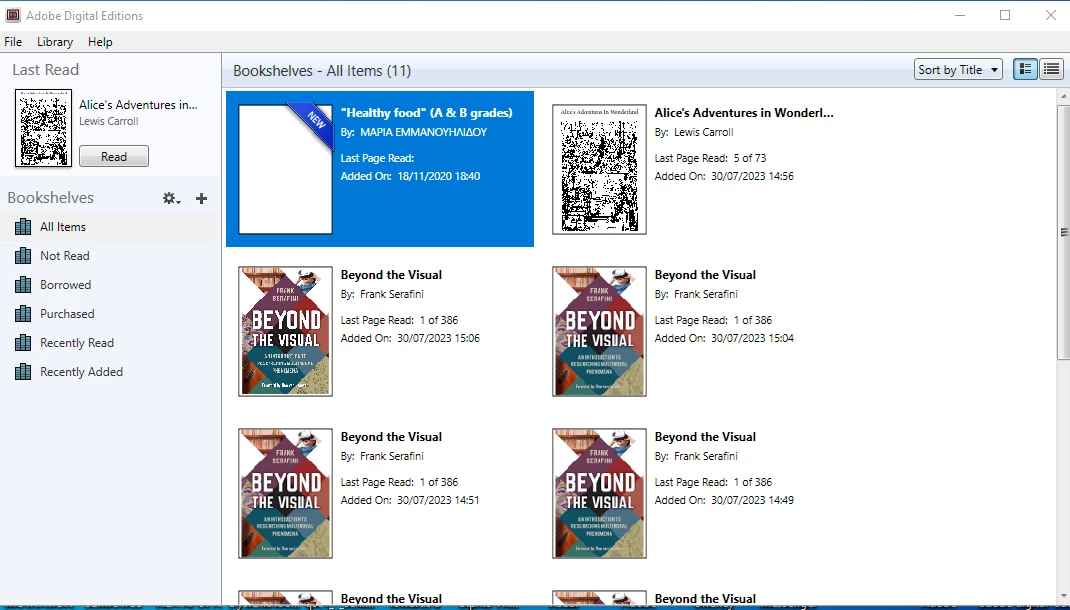Select the All Items bookshelf

109,227
